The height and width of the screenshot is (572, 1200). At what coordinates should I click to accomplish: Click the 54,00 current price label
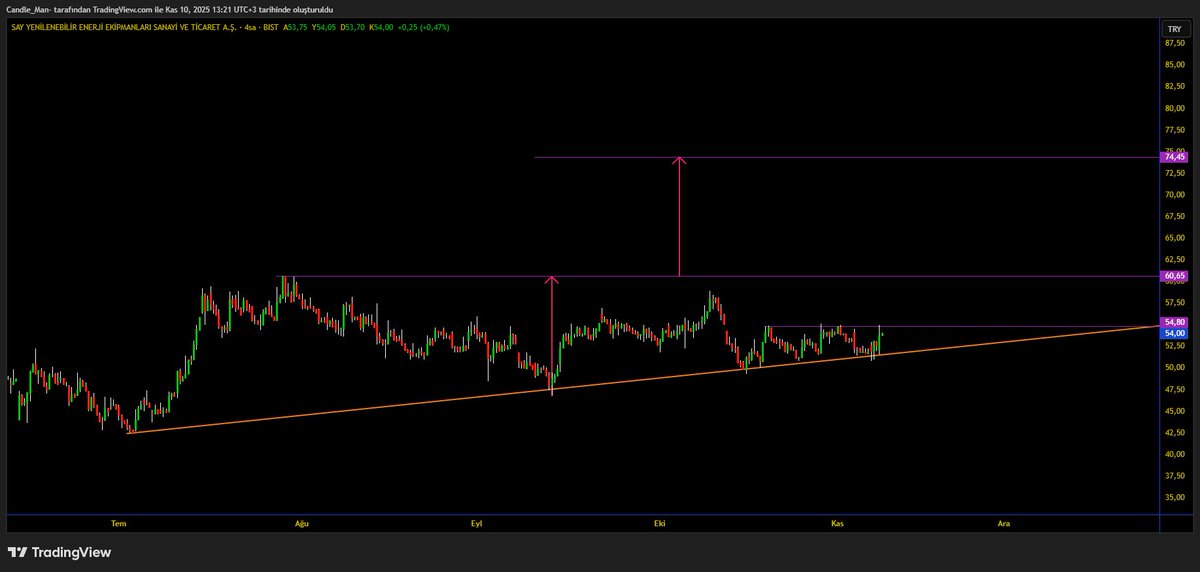coord(1174,333)
